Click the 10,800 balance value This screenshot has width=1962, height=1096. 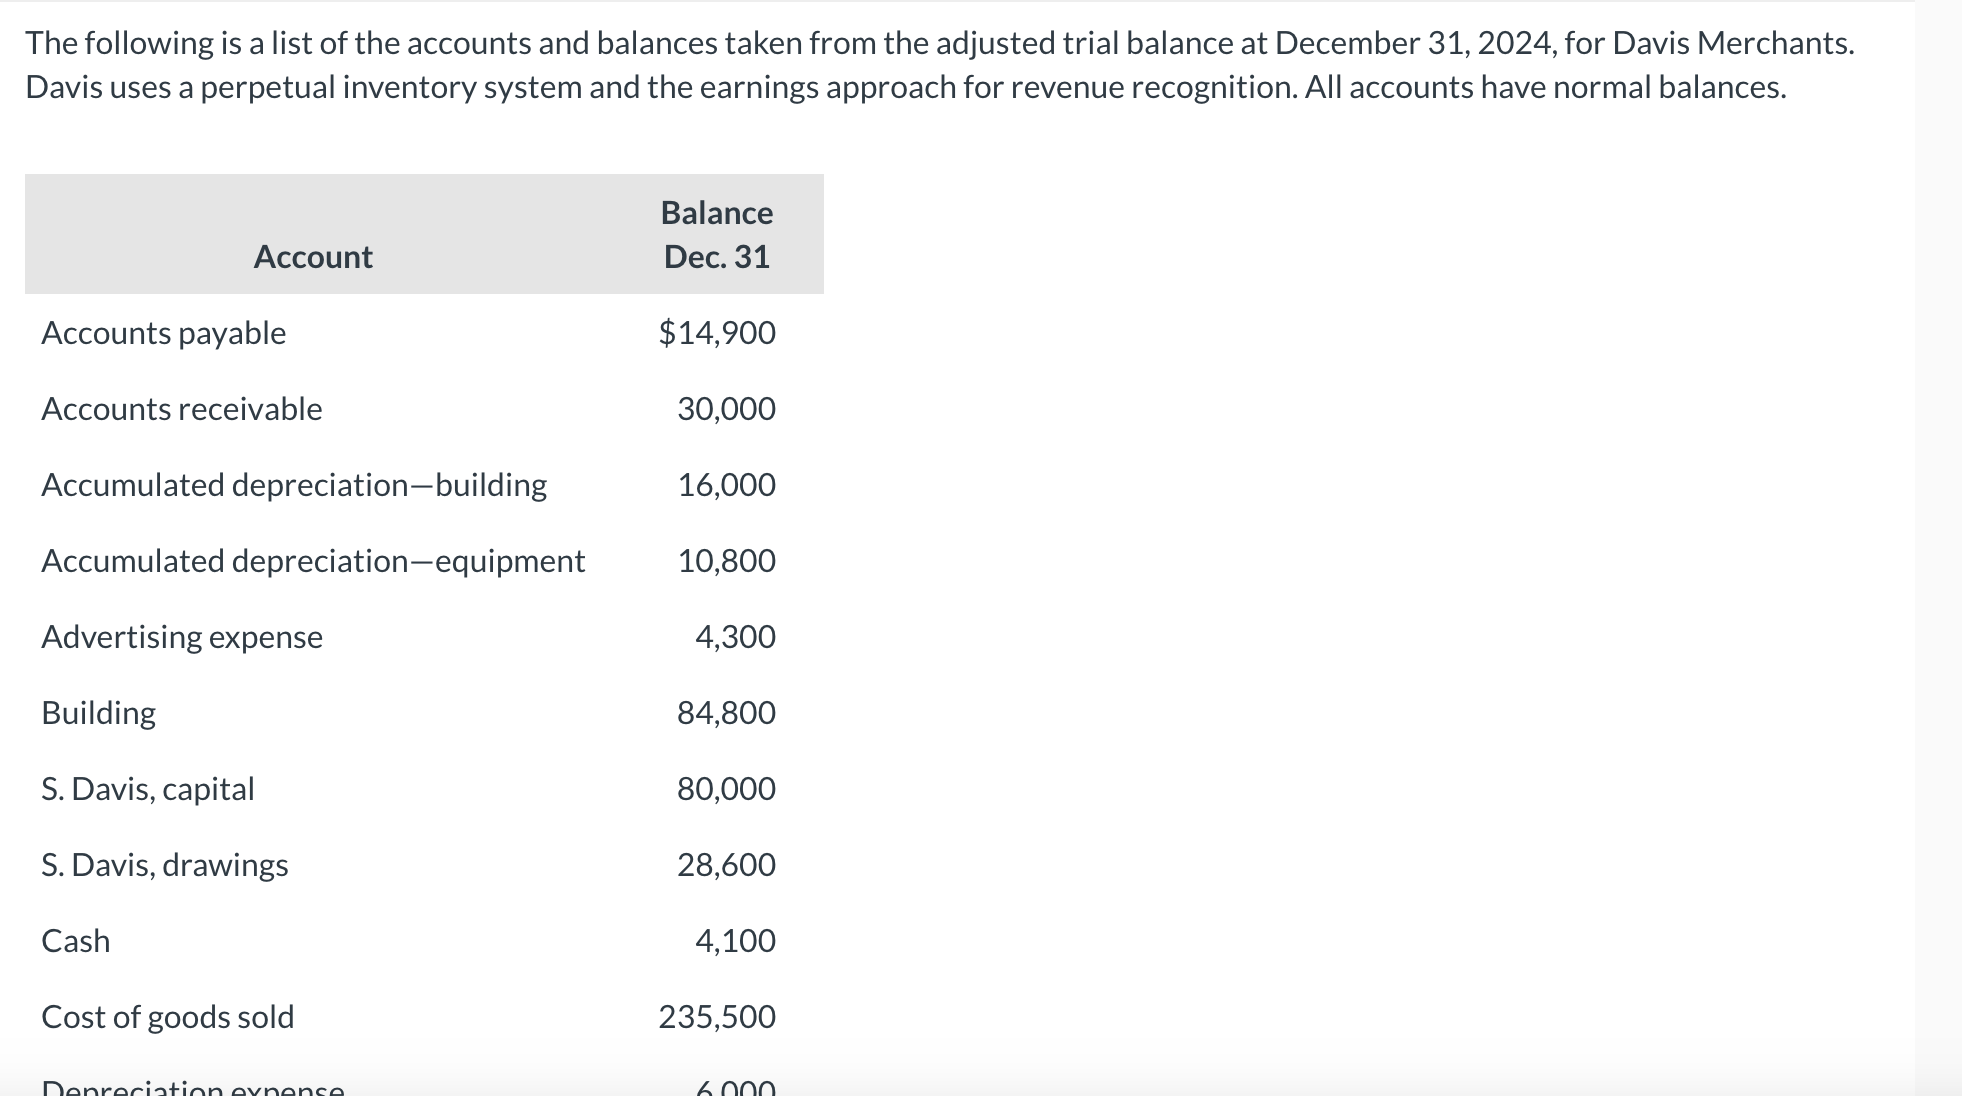click(726, 561)
